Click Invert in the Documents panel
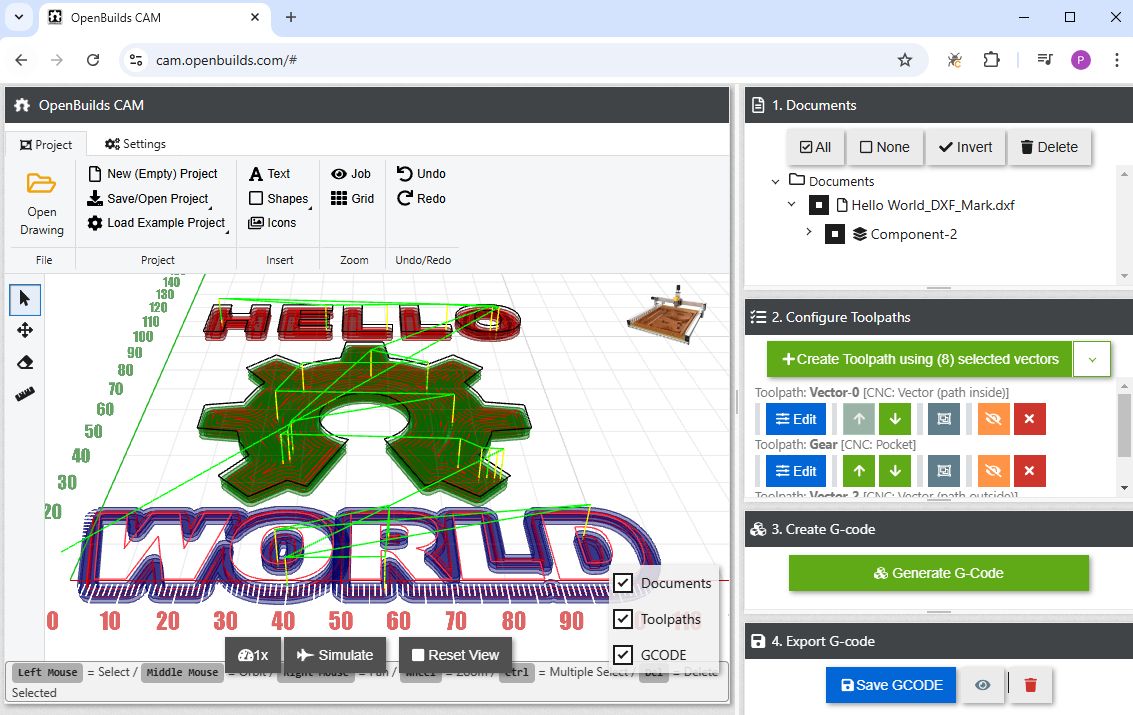 964,147
